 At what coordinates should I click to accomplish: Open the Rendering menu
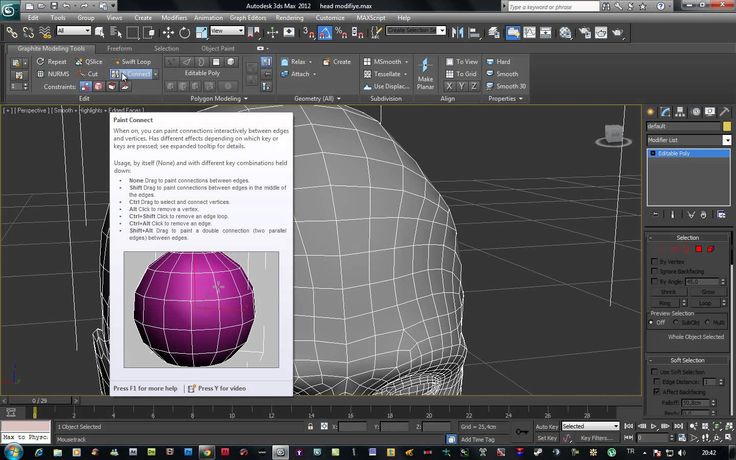[290, 18]
